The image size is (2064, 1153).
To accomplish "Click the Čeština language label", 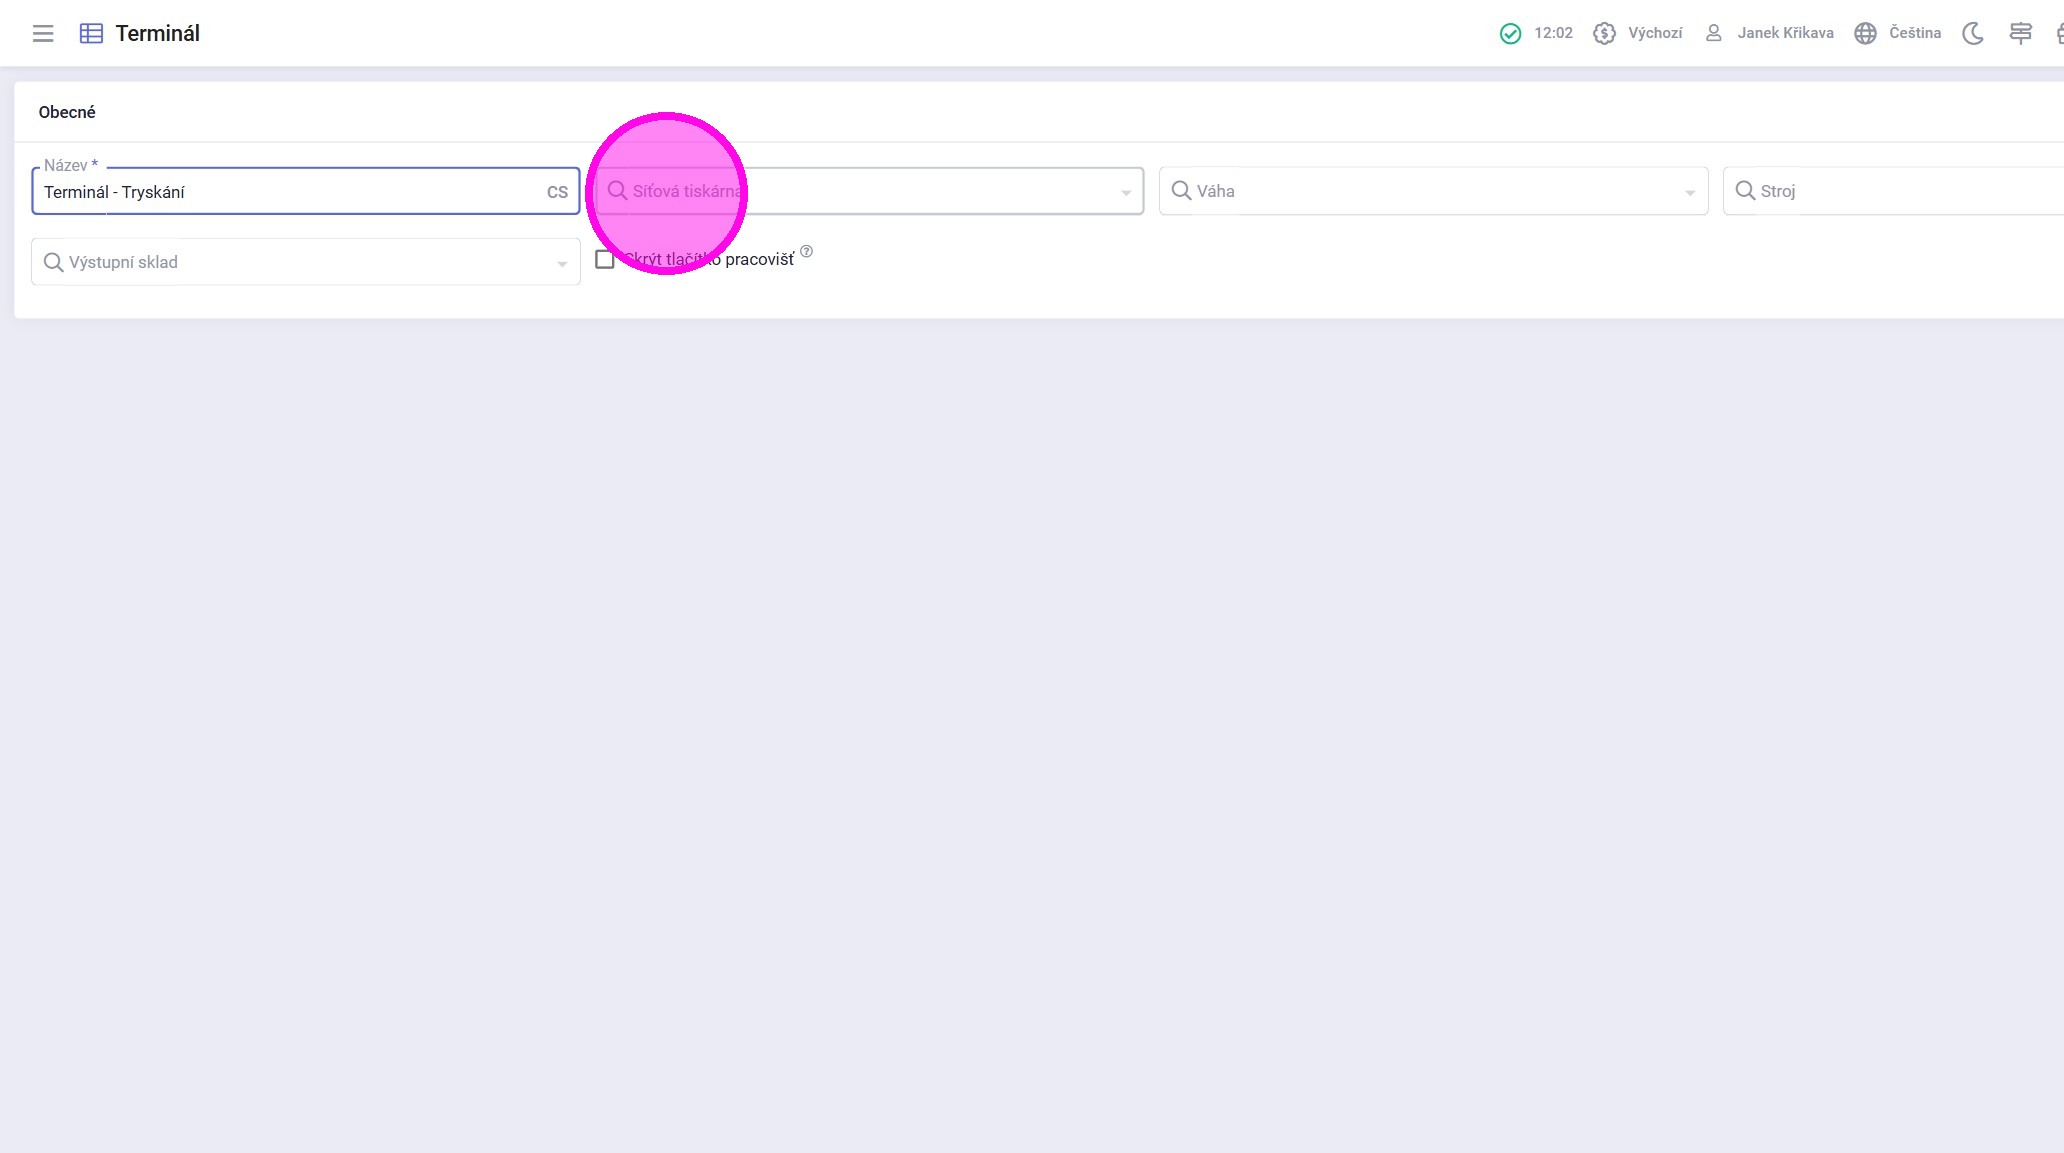I will click(1914, 33).
